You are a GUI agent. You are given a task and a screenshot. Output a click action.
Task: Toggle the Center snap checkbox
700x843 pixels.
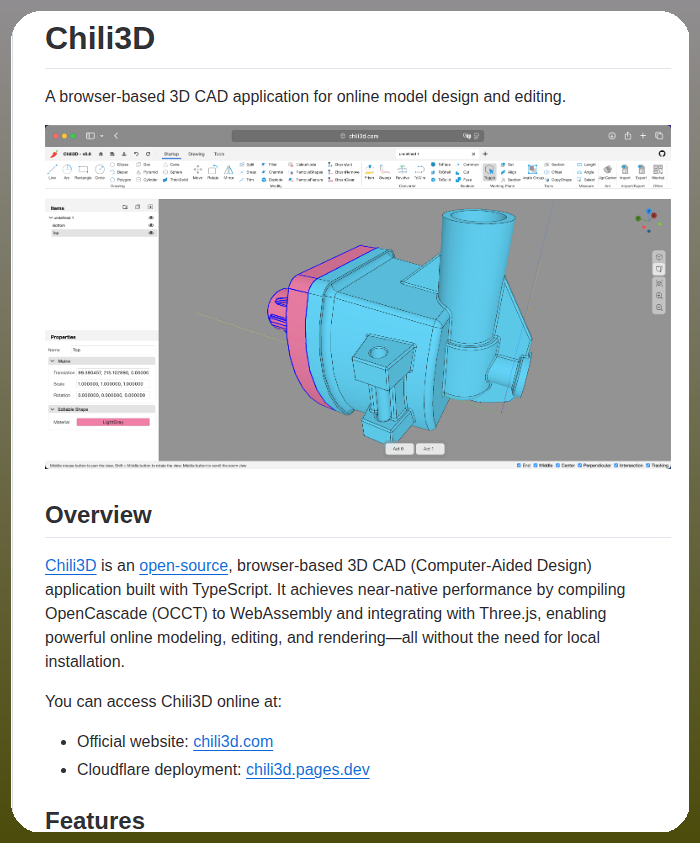coord(558,466)
